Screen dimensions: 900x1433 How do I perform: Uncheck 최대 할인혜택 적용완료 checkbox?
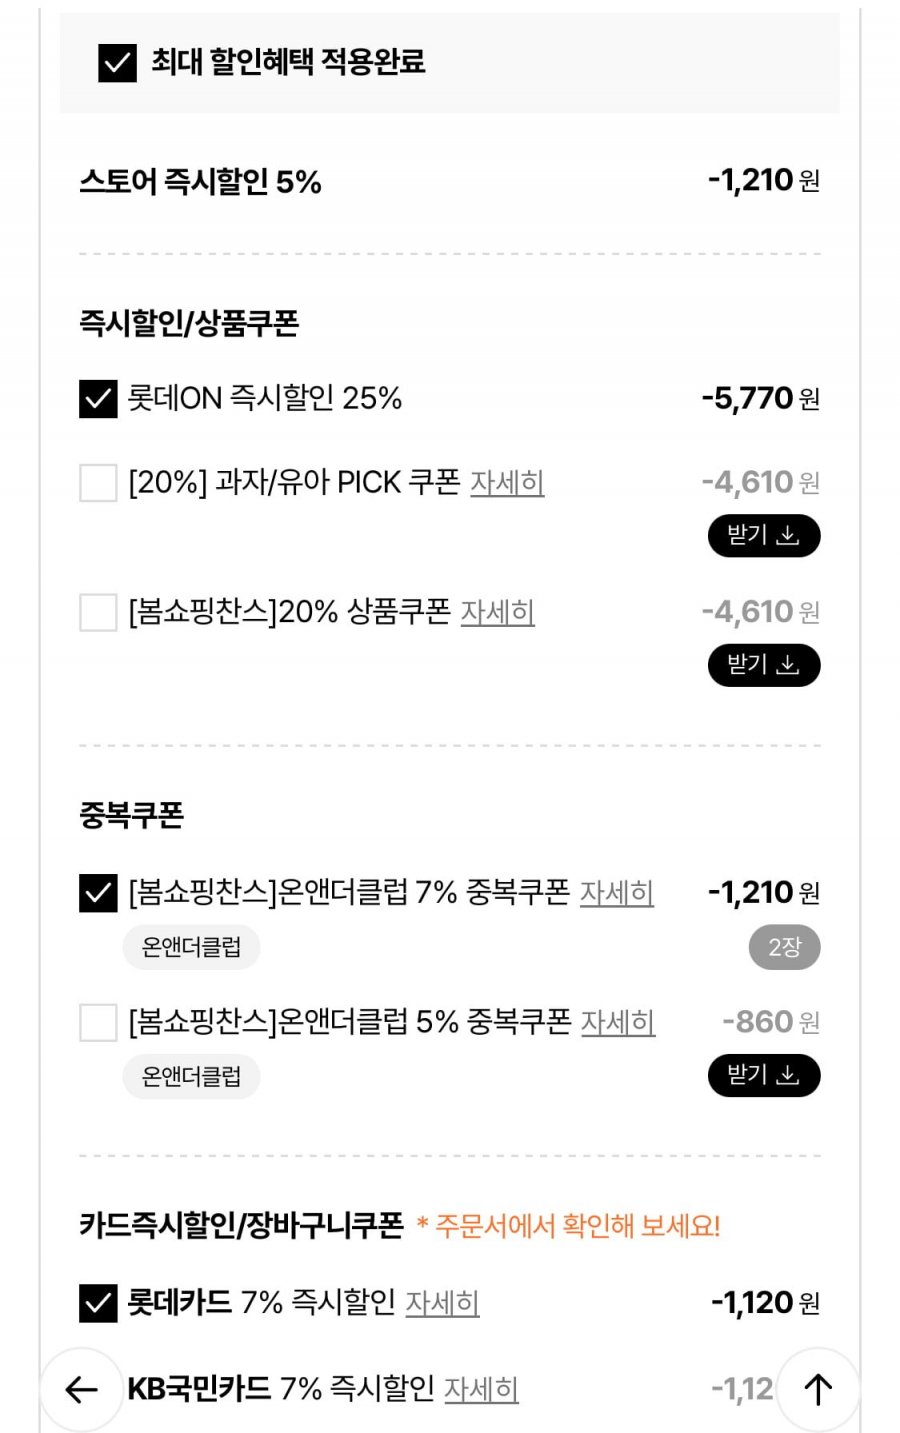pyautogui.click(x=117, y=62)
